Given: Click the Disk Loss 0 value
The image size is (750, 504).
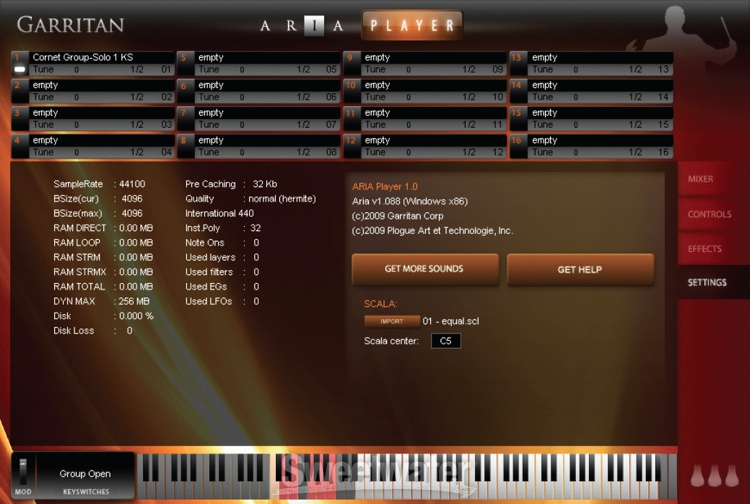Looking at the screenshot, I should 129,331.
